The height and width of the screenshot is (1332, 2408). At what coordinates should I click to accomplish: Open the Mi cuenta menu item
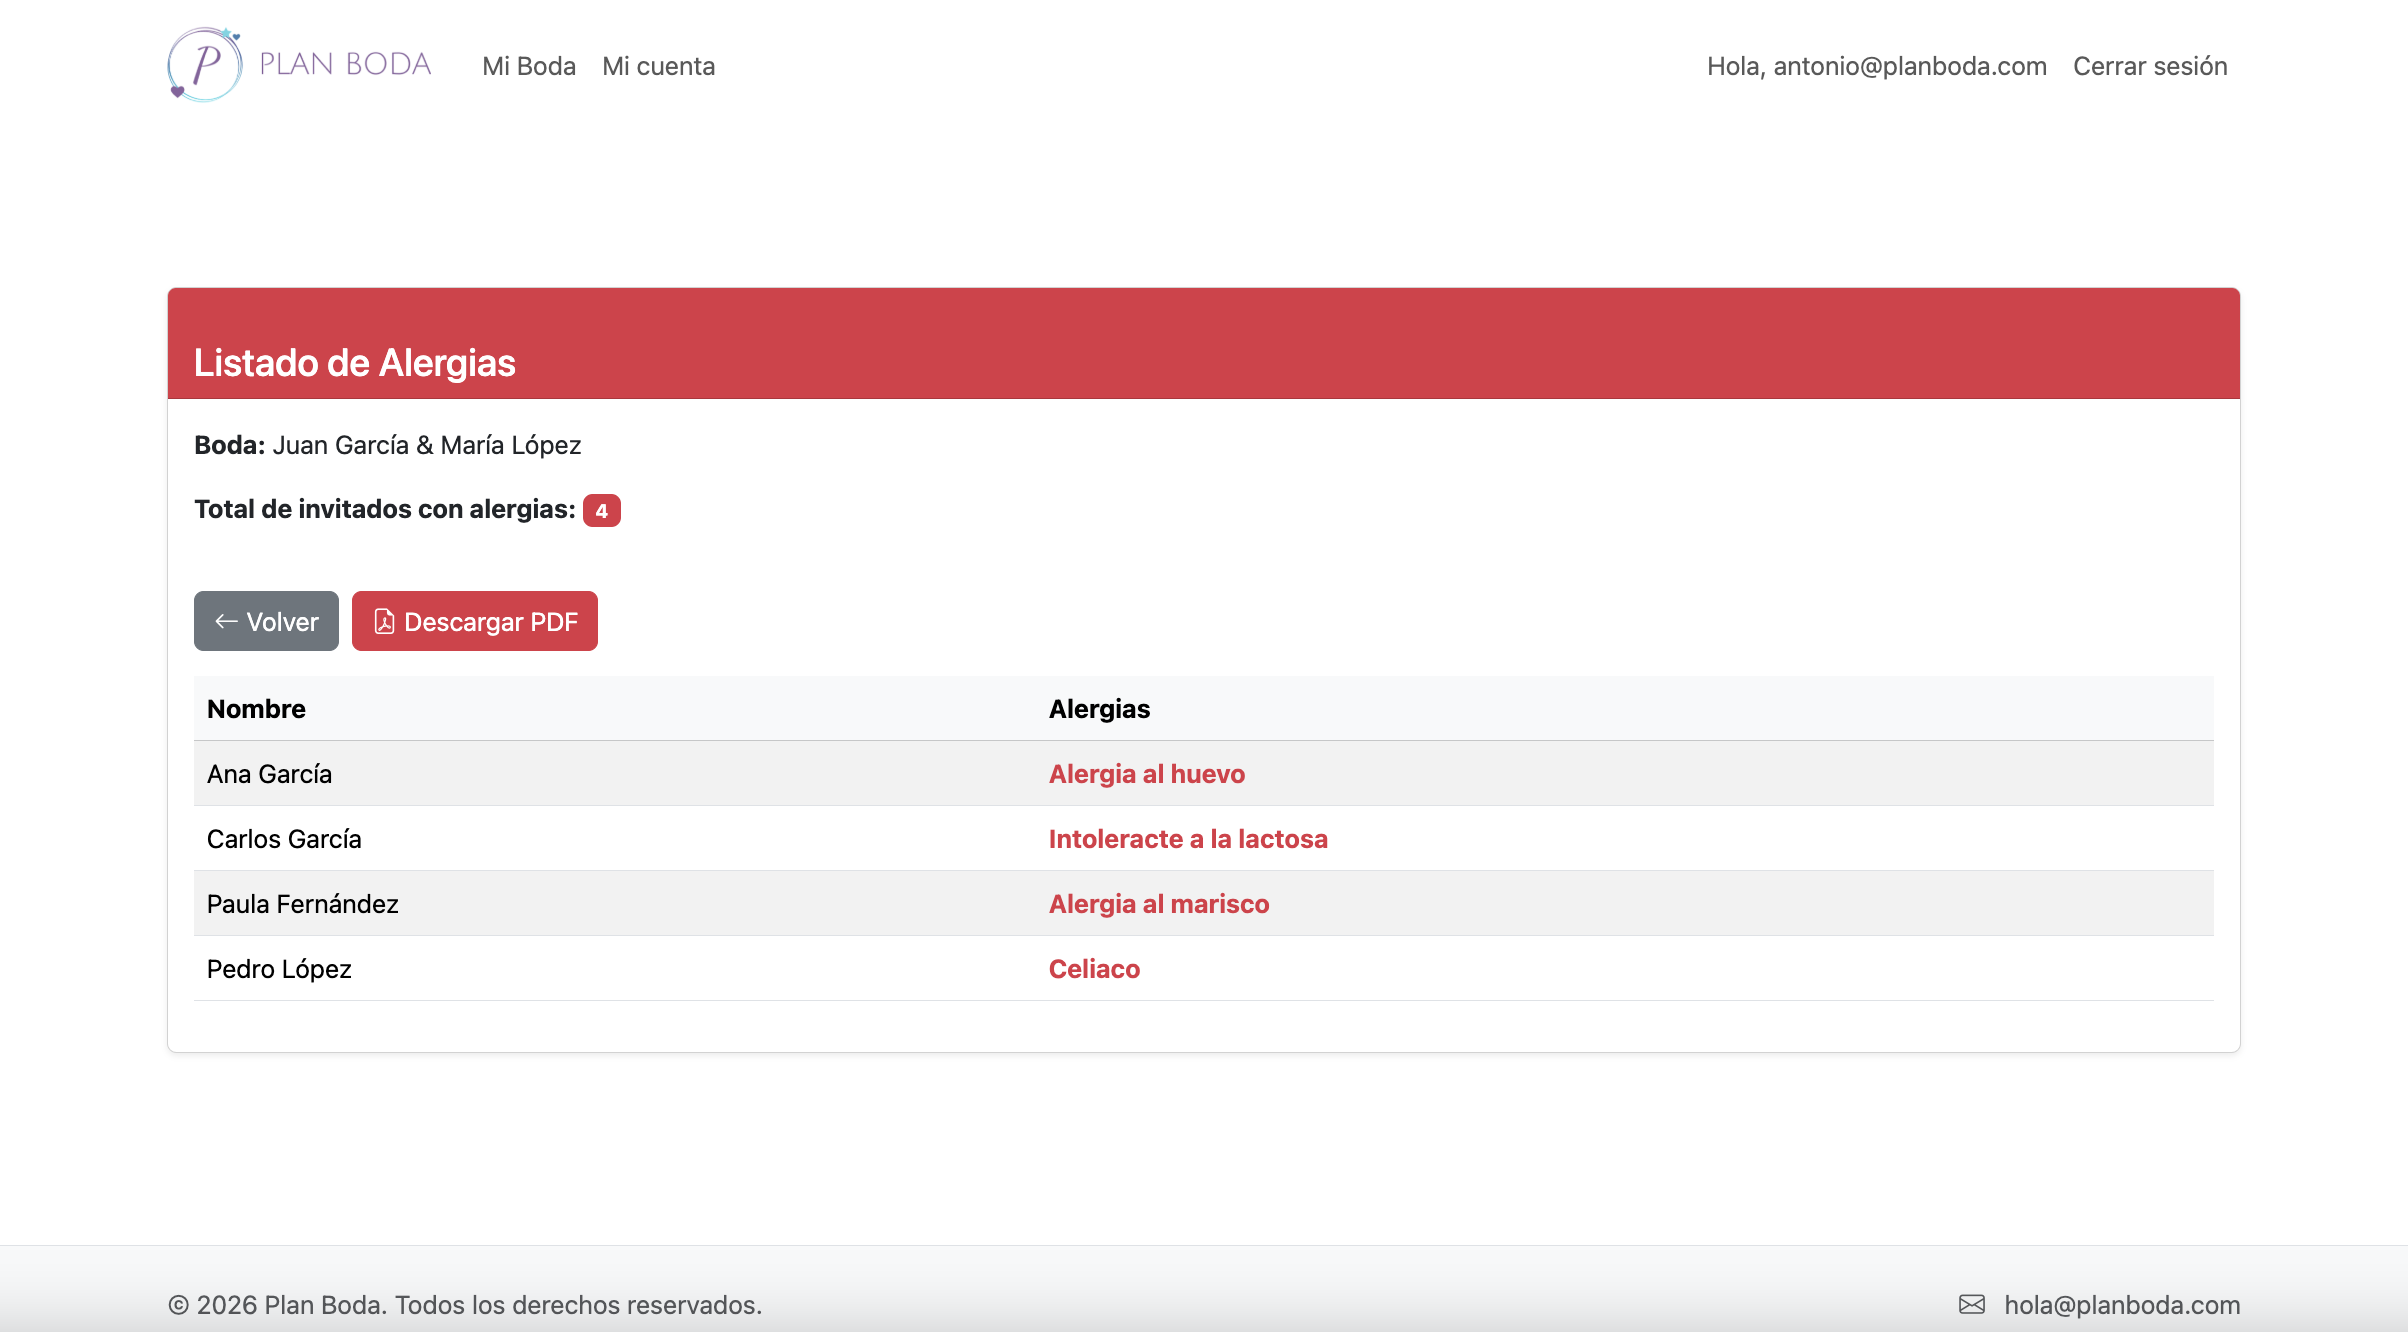pyautogui.click(x=658, y=66)
